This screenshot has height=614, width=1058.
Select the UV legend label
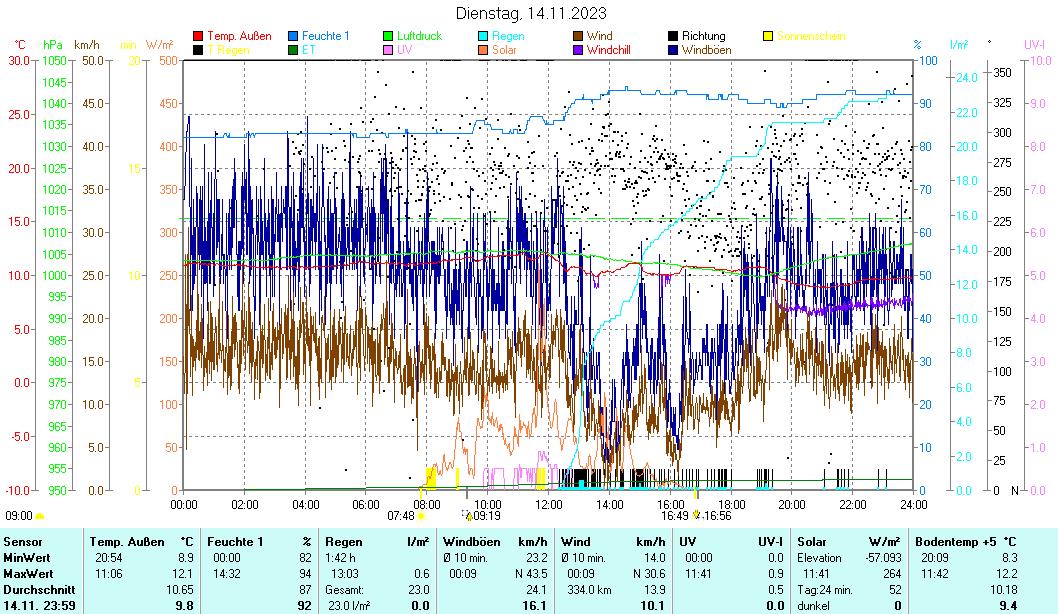click(404, 49)
